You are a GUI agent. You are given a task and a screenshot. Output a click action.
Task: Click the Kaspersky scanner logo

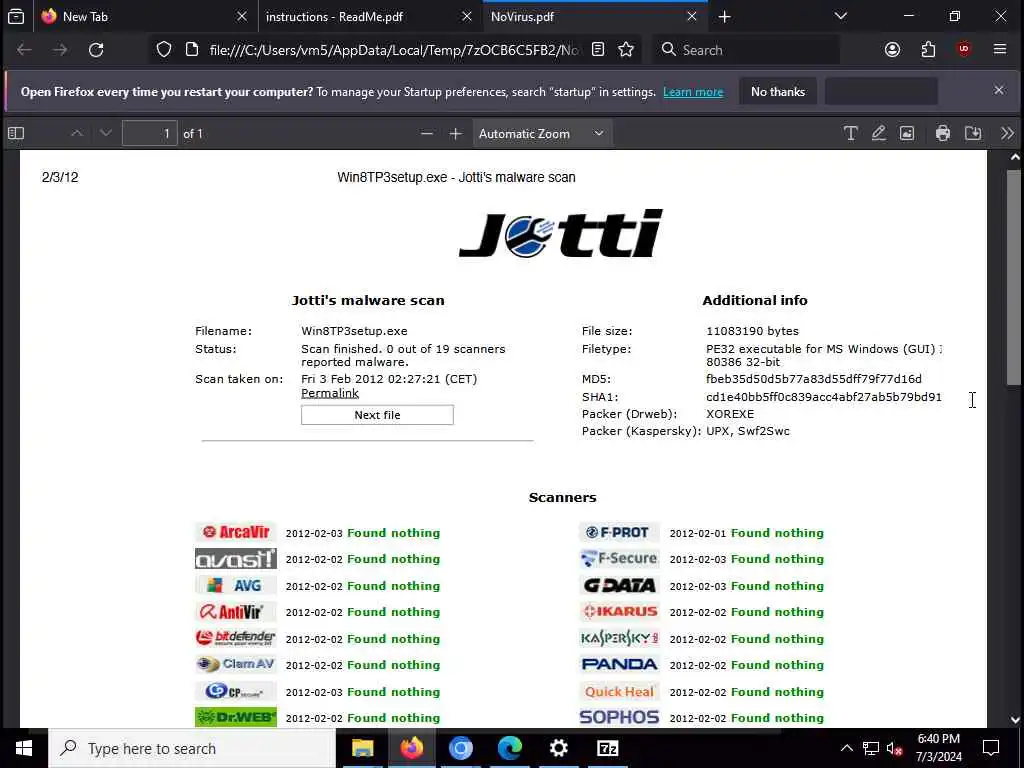619,638
